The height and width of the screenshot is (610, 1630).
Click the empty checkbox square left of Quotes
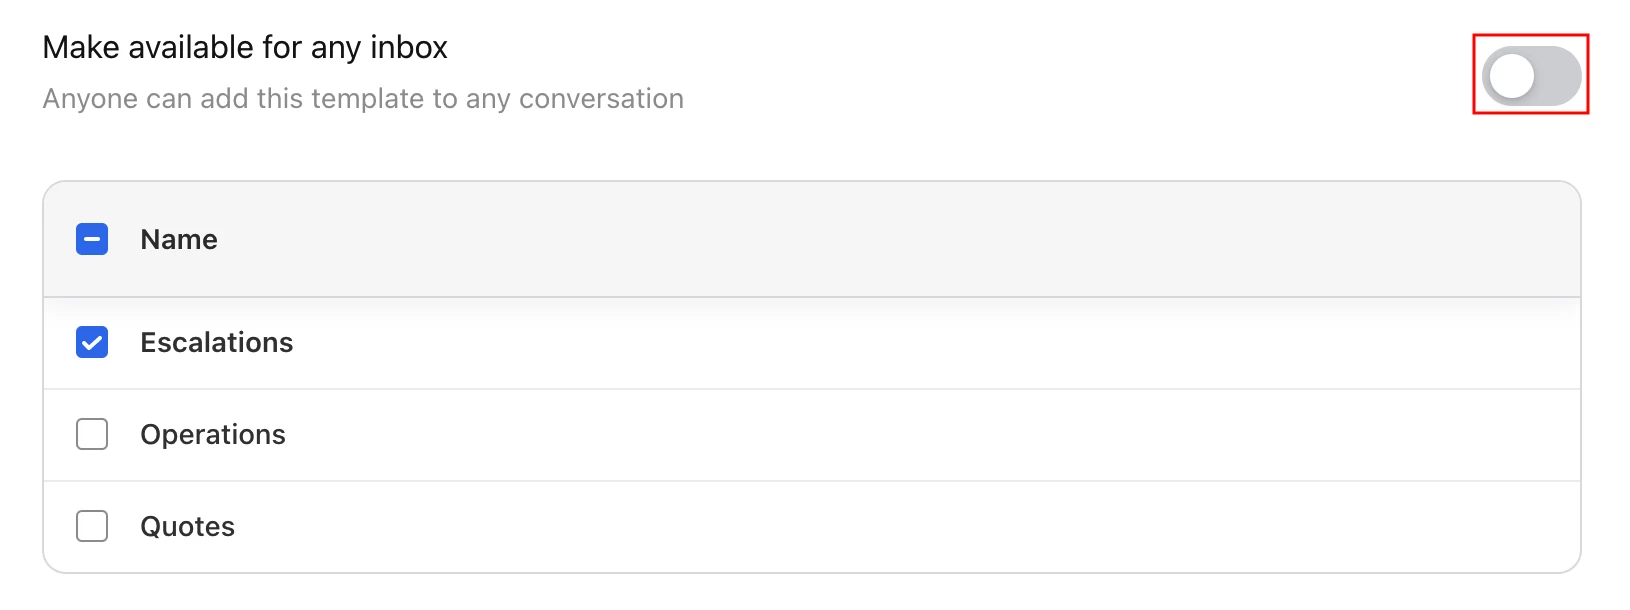(x=92, y=527)
